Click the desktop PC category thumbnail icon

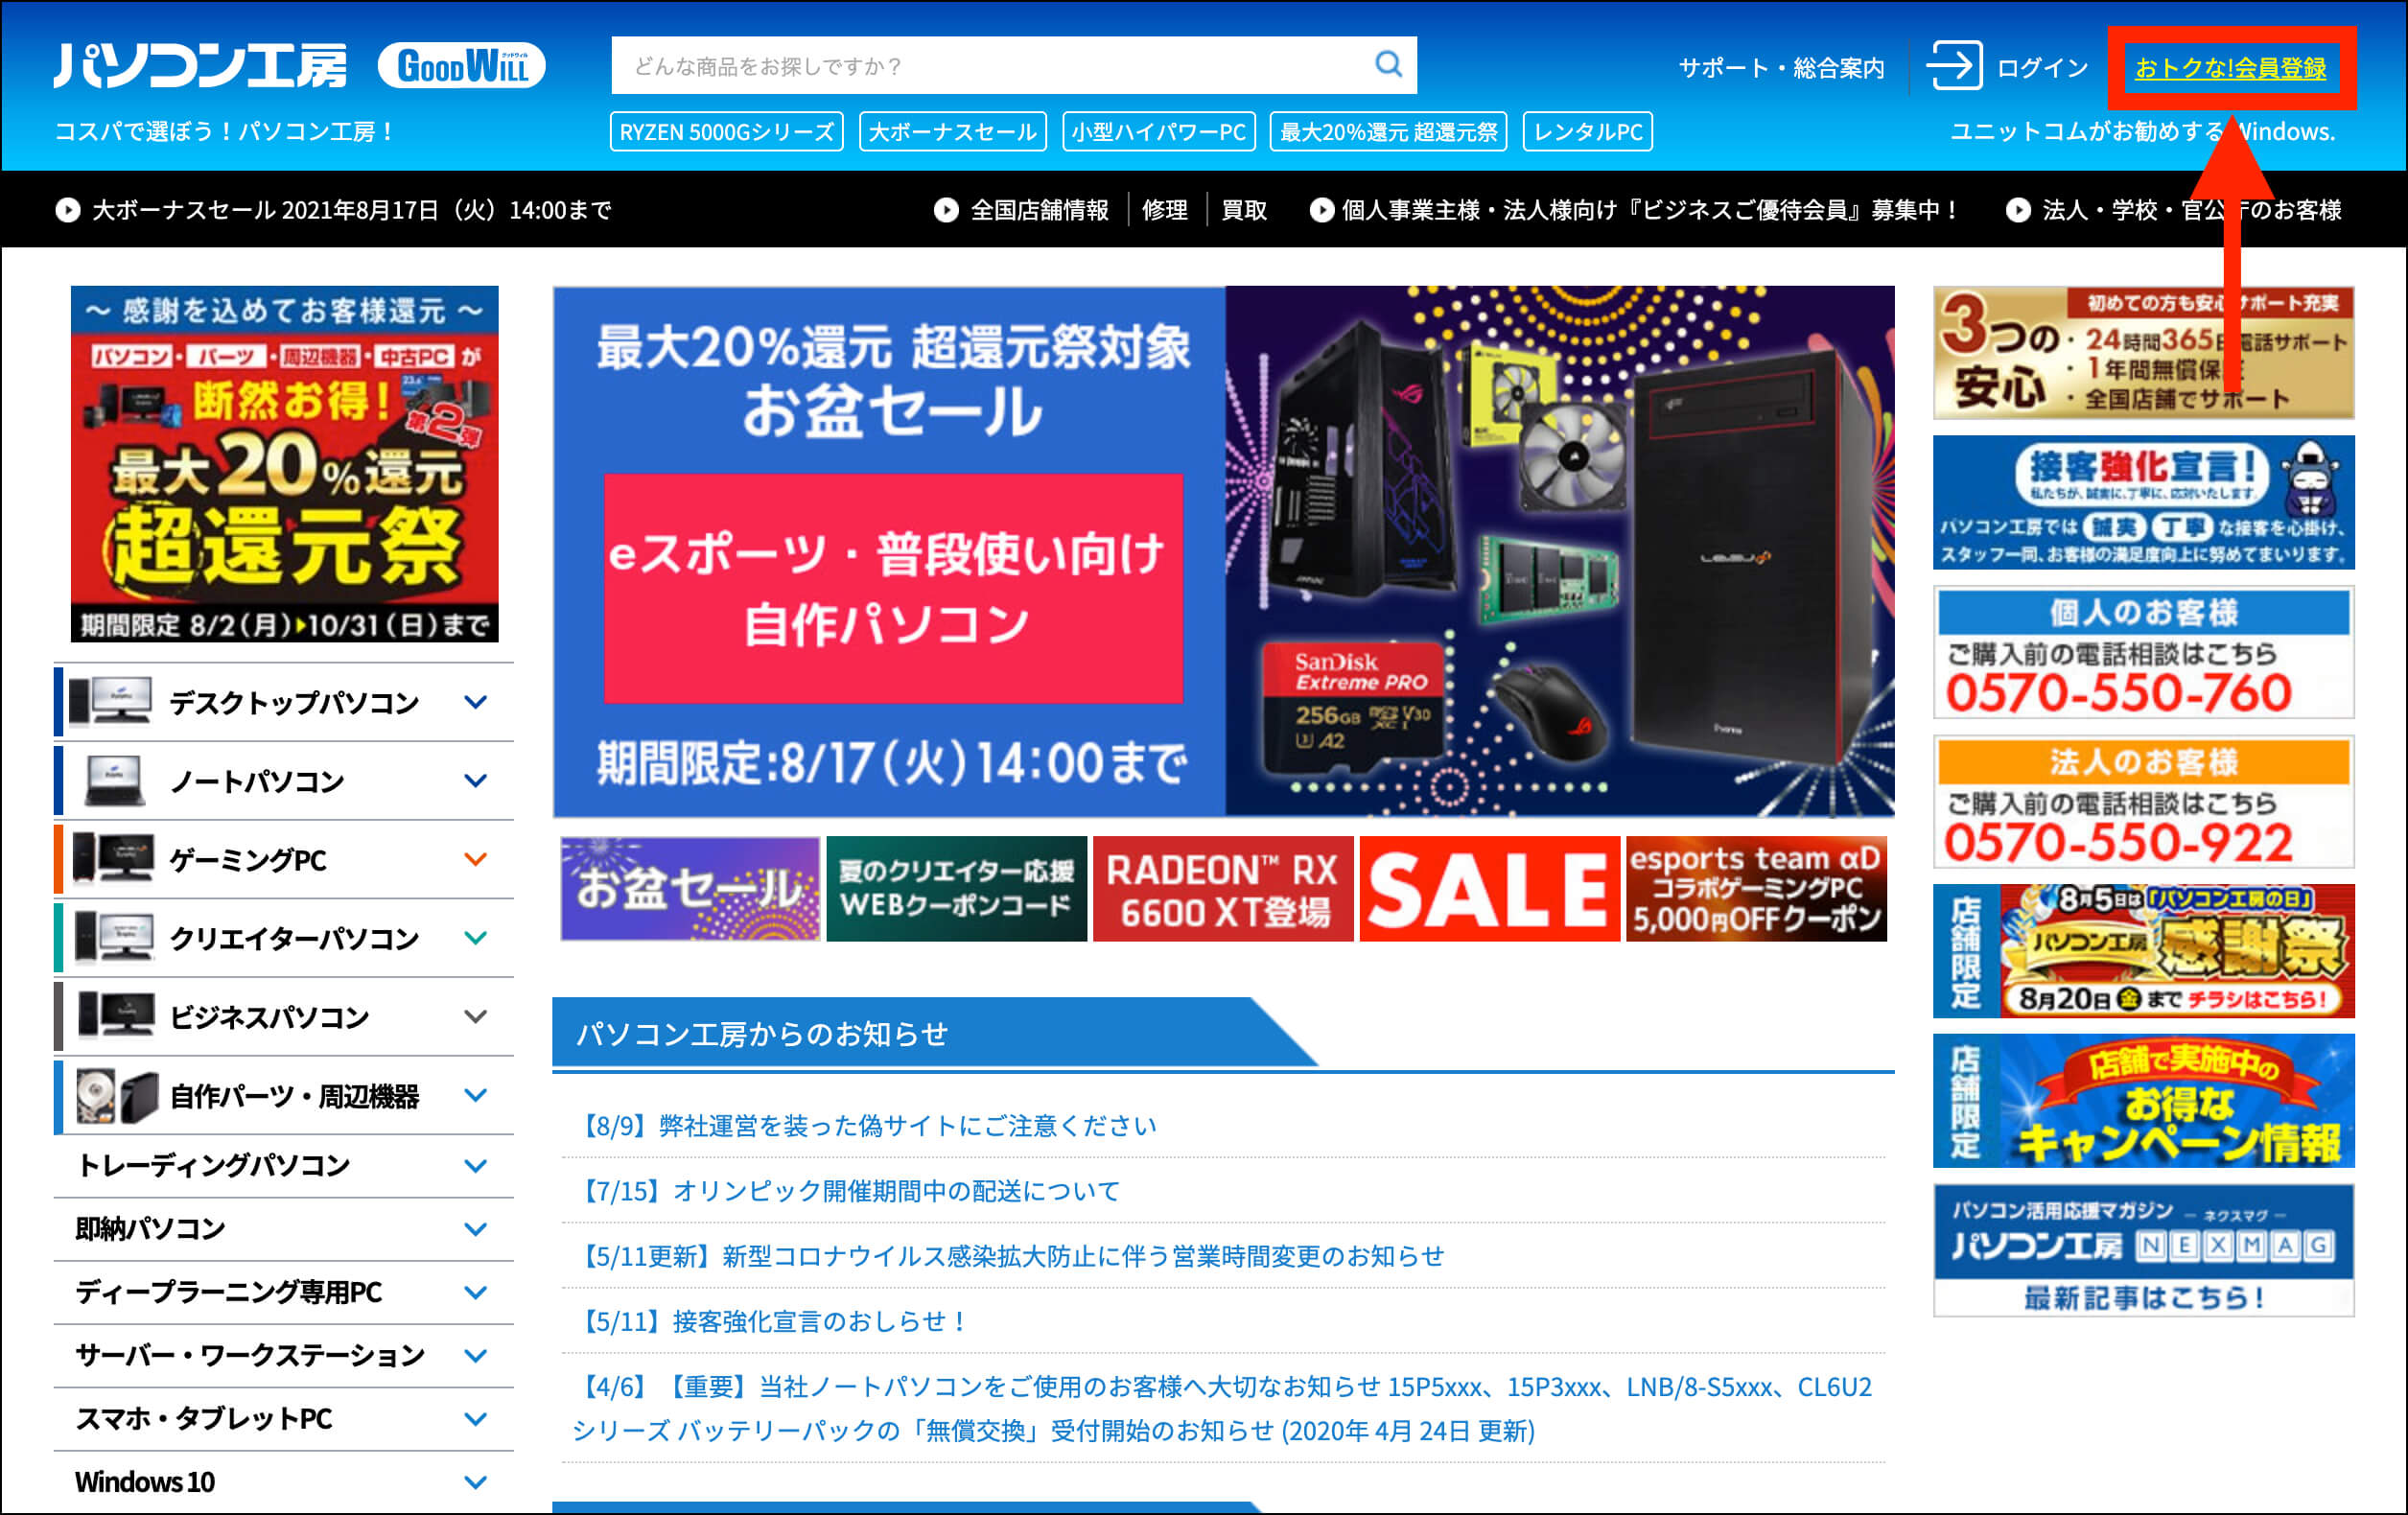[x=110, y=701]
